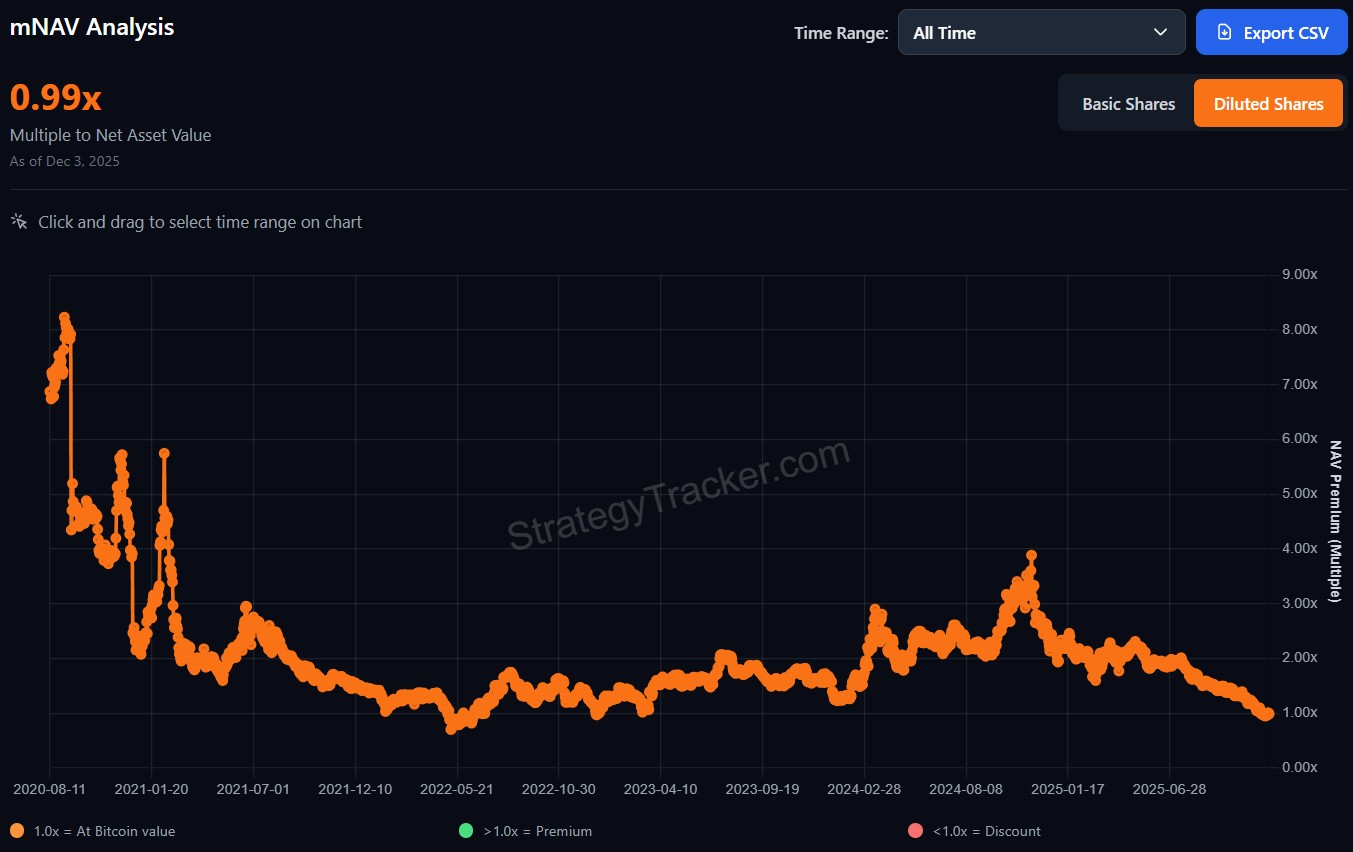The image size is (1353, 852).
Task: Select the Diluted Shares option
Action: coord(1268,104)
